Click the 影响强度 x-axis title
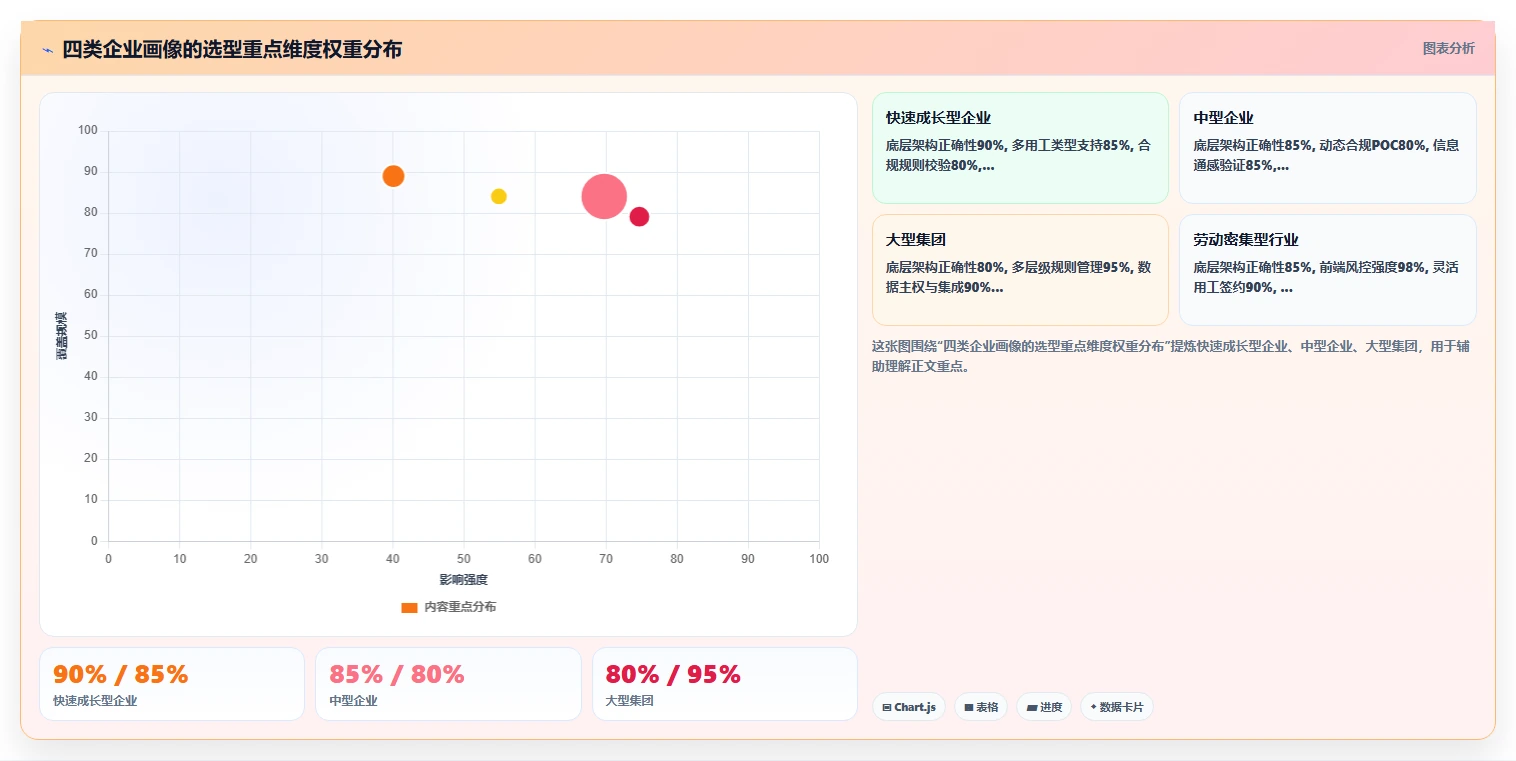This screenshot has width=1516, height=761. pos(464,580)
